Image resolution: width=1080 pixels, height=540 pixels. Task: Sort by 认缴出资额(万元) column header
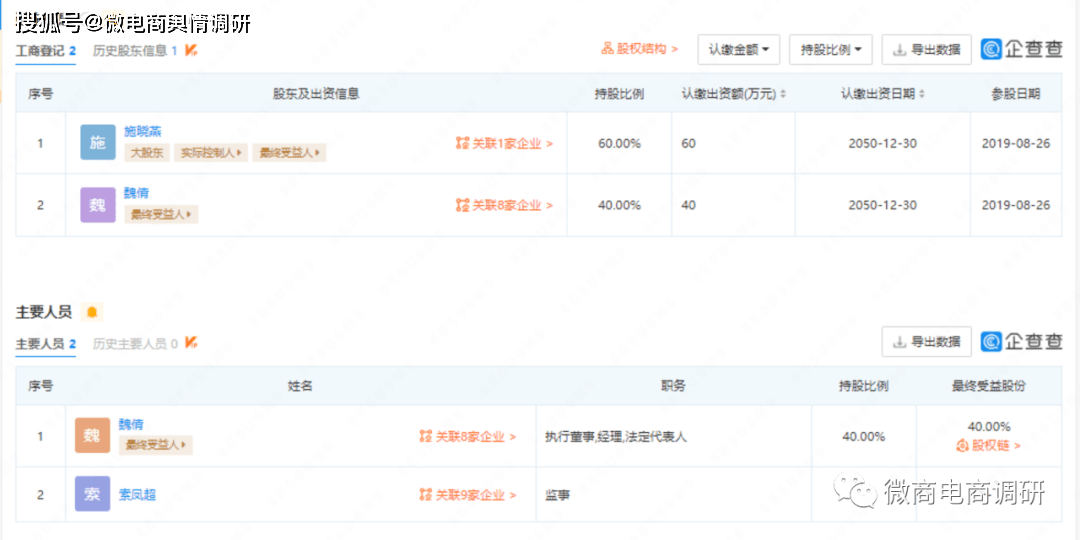coord(733,94)
